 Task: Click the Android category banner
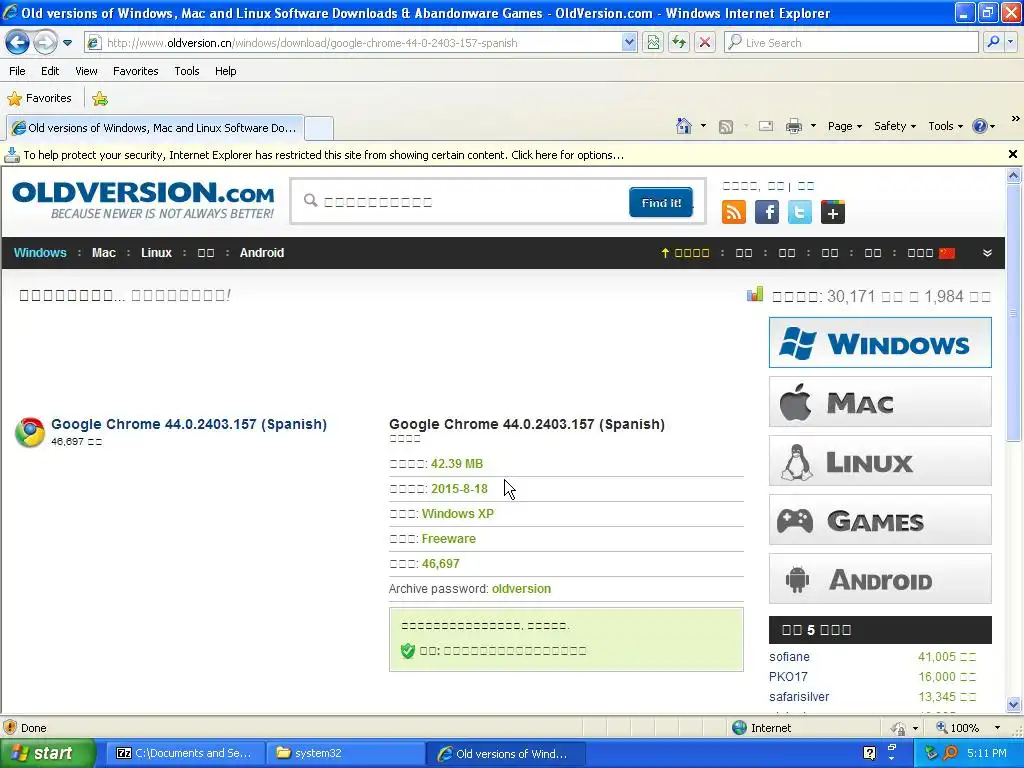(x=880, y=579)
